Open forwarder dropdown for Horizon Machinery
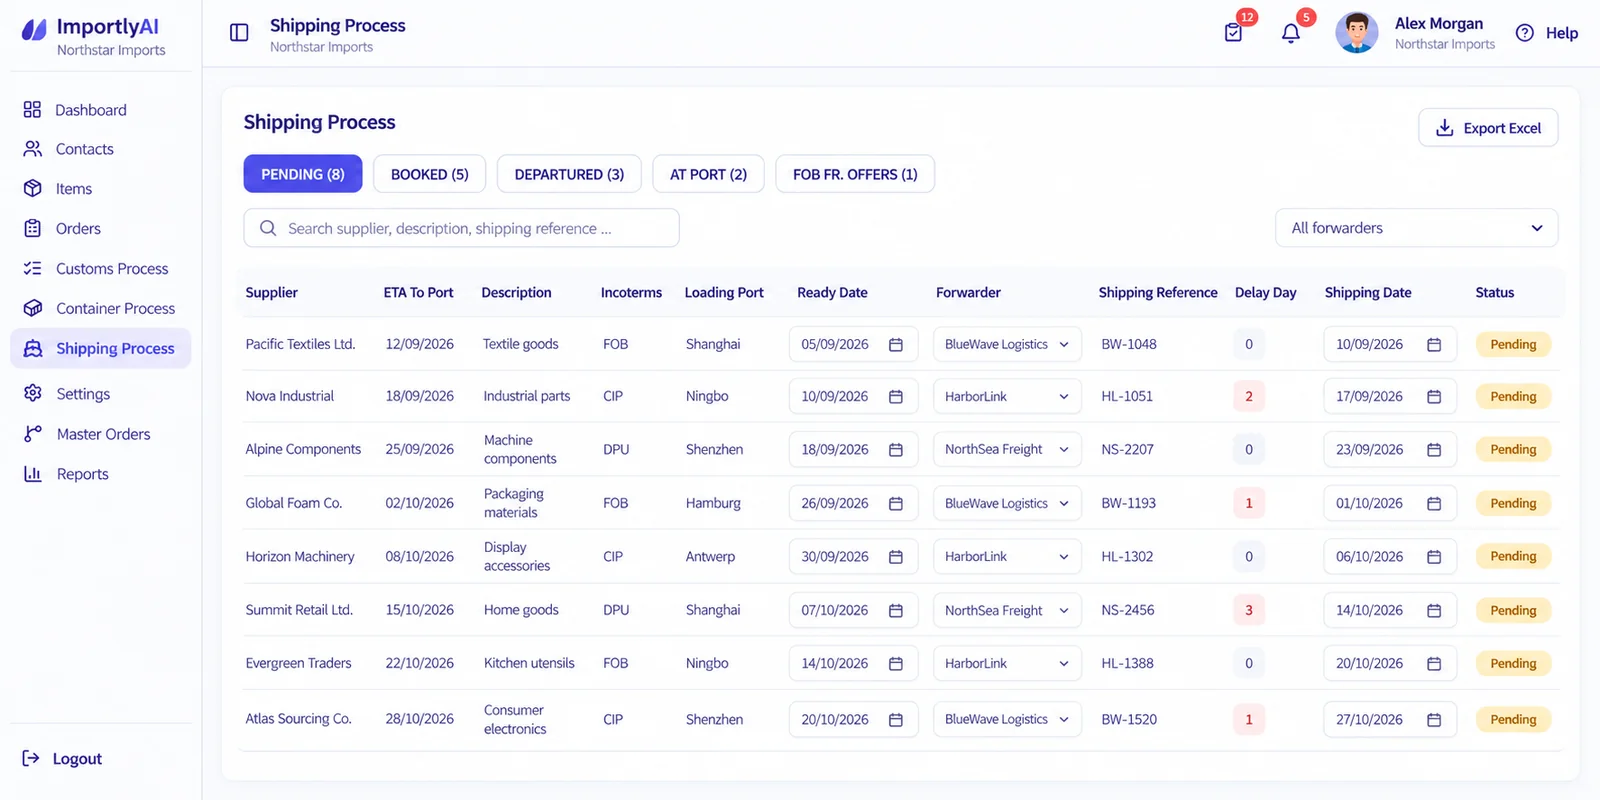Screen dimensions: 1600x800 point(1007,557)
